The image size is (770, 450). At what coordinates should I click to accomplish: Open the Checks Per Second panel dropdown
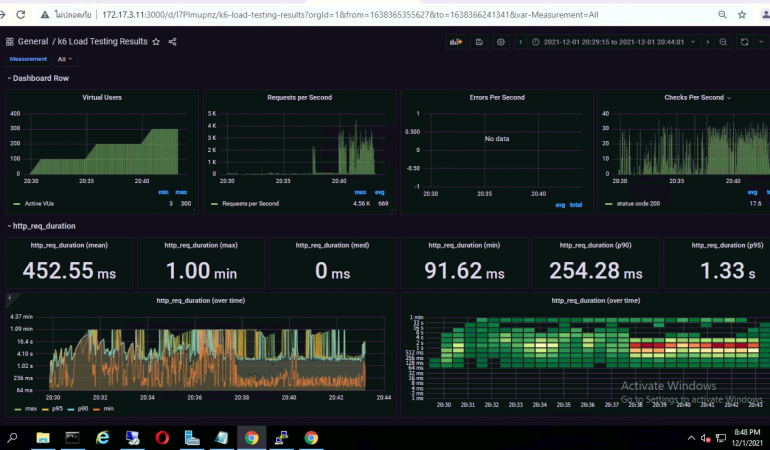(x=697, y=97)
